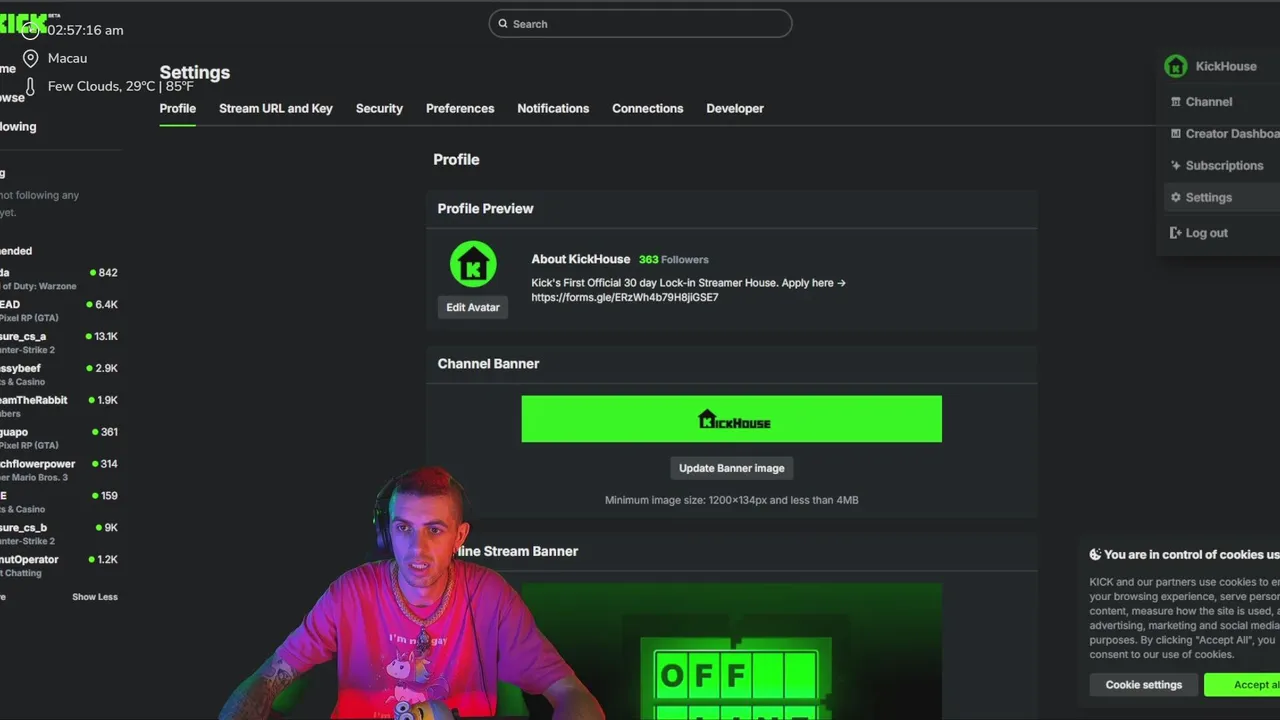Click the KickHouse username in account menu
The width and height of the screenshot is (1280, 720).
click(x=1226, y=66)
